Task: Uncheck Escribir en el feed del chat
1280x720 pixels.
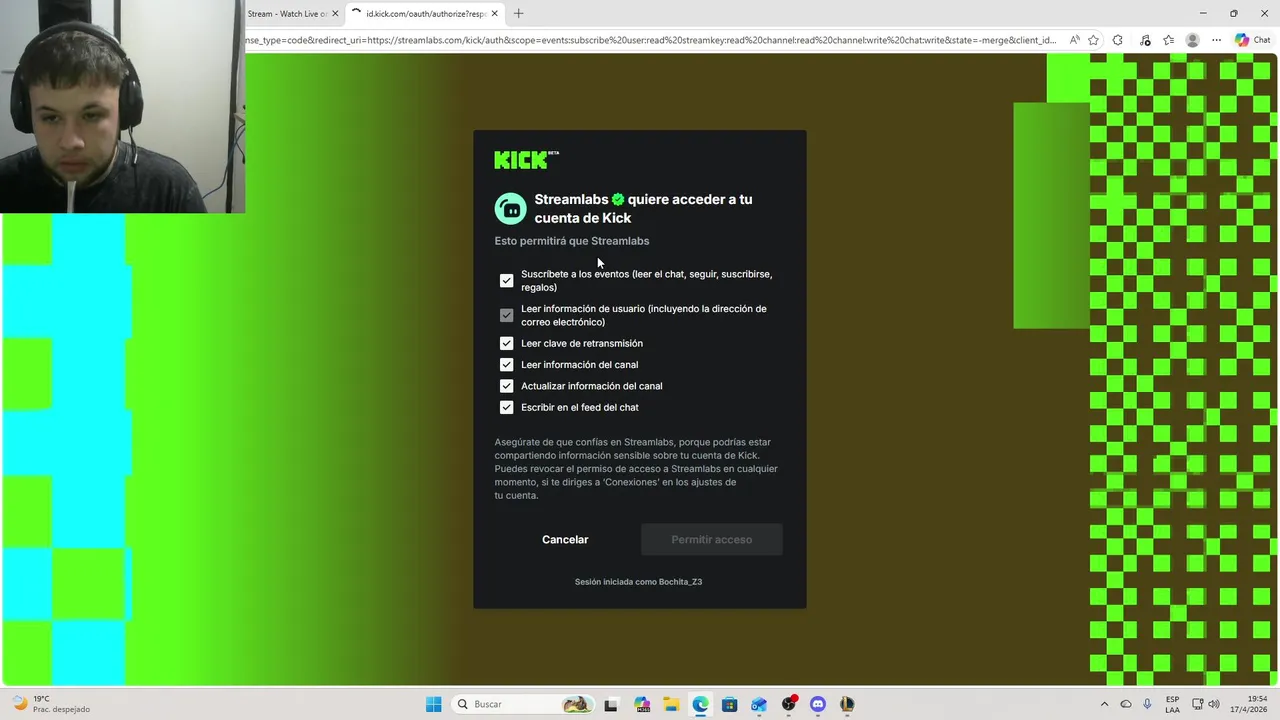Action: click(x=506, y=407)
